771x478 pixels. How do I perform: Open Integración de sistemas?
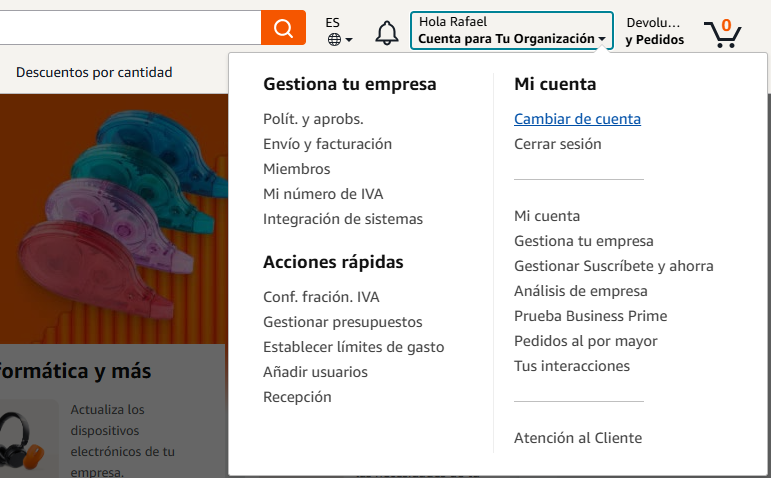pos(343,219)
